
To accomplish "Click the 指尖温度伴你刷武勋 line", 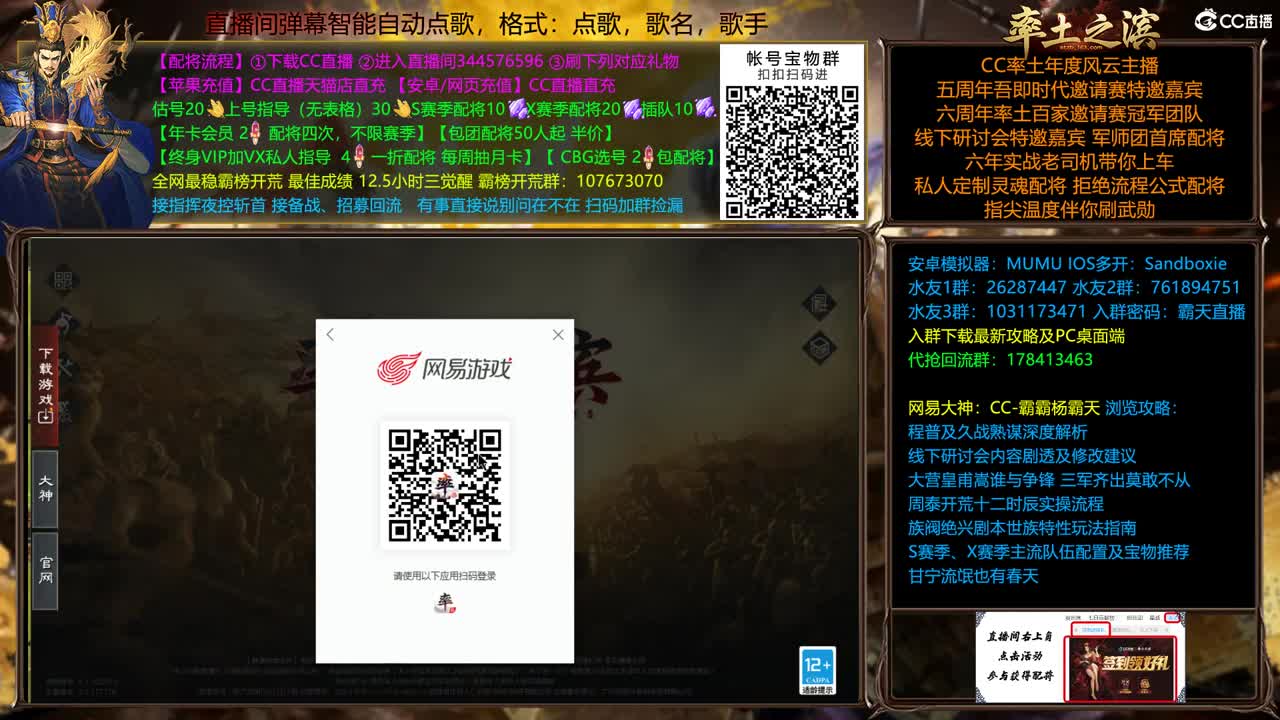I will [x=1069, y=210].
